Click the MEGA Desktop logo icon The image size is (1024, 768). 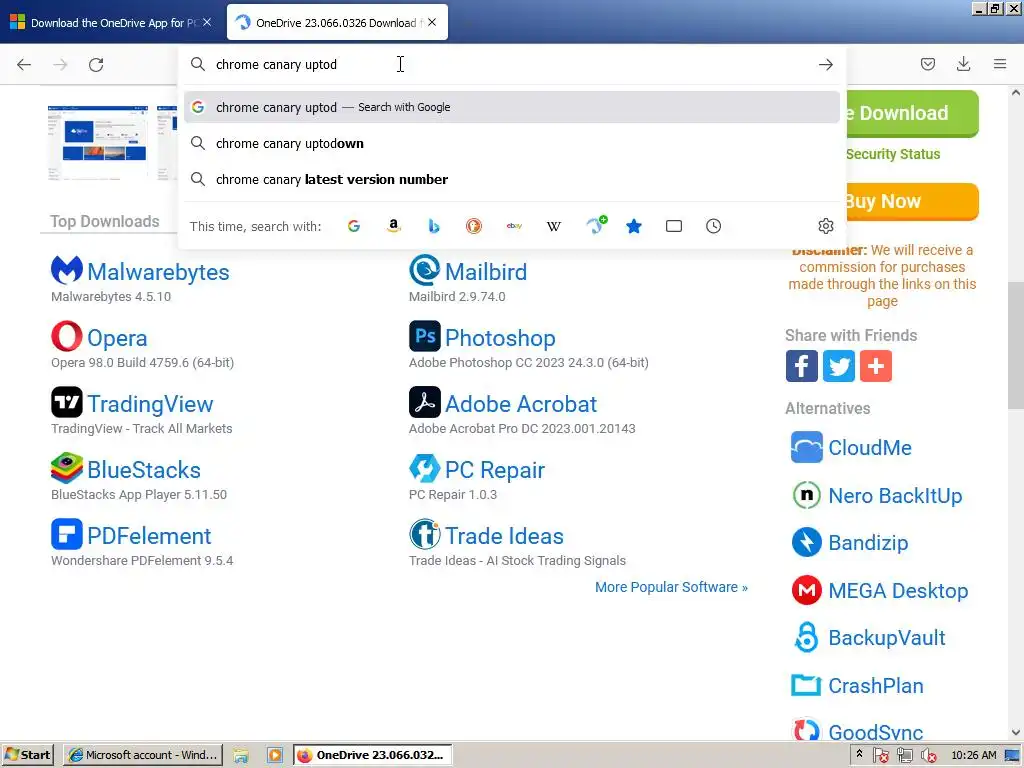coord(807,590)
